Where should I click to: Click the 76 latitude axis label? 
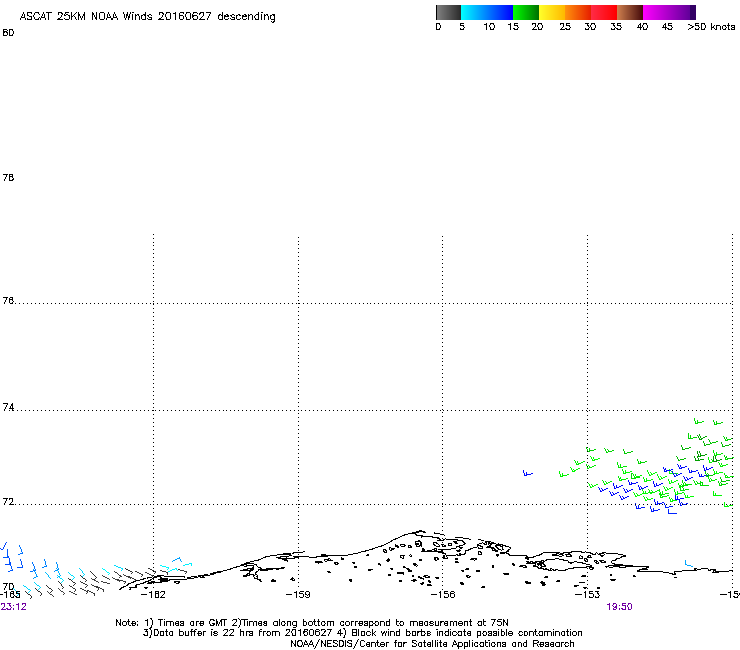pos(8,300)
